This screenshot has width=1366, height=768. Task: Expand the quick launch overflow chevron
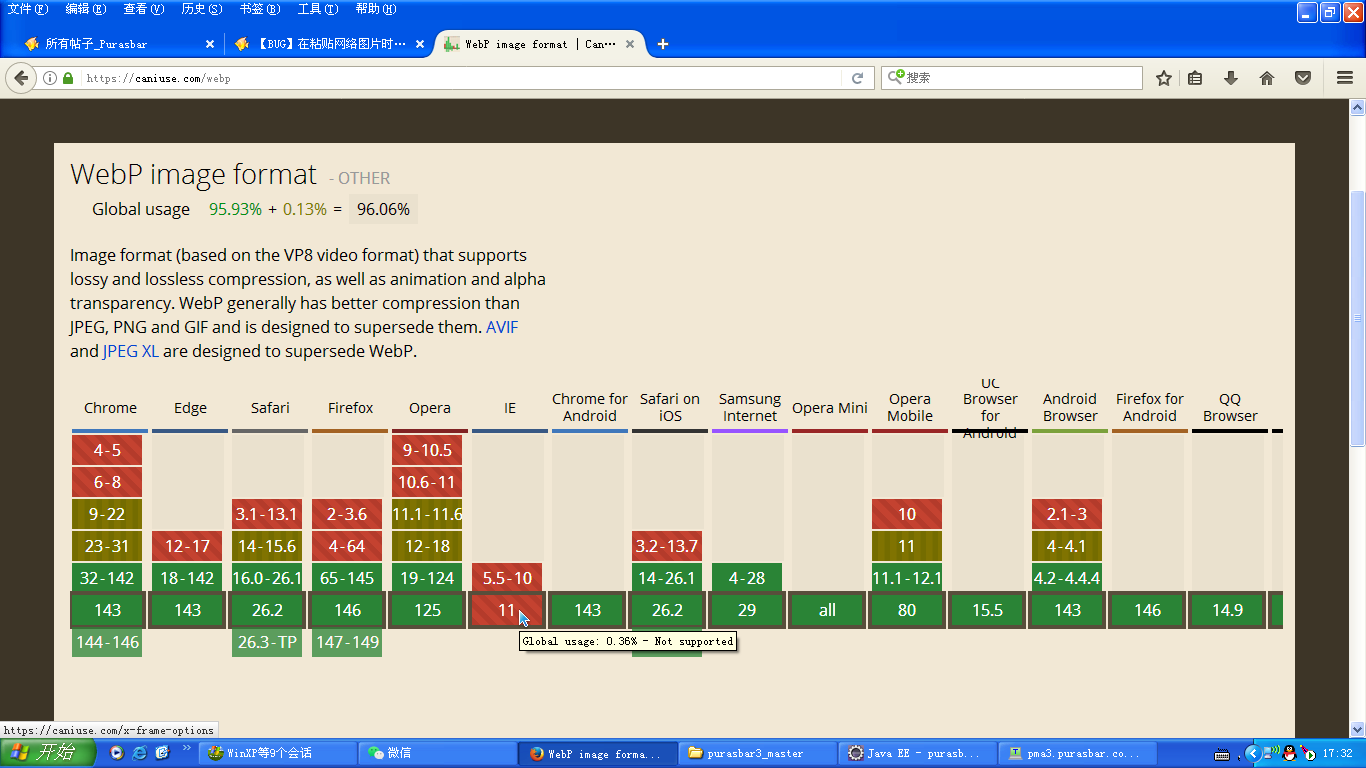(x=186, y=748)
